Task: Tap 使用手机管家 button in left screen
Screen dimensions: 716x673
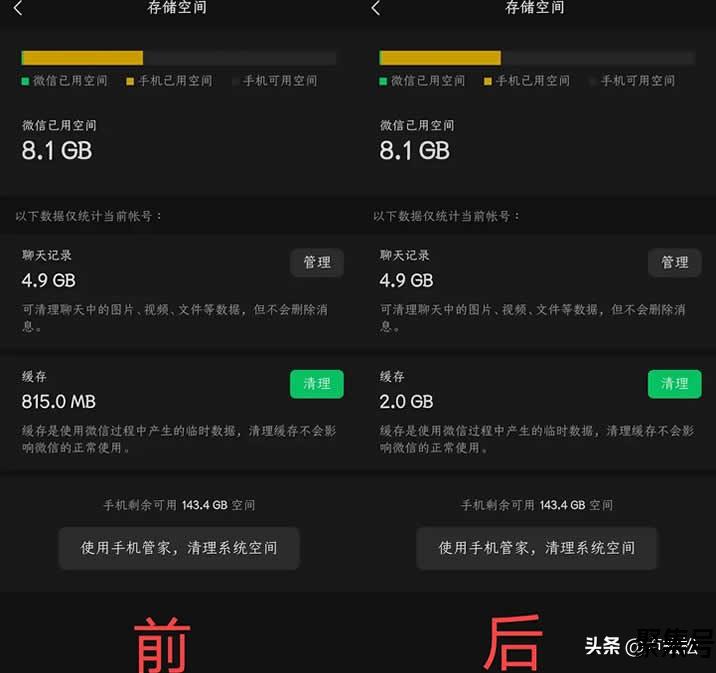Action: 179,548
